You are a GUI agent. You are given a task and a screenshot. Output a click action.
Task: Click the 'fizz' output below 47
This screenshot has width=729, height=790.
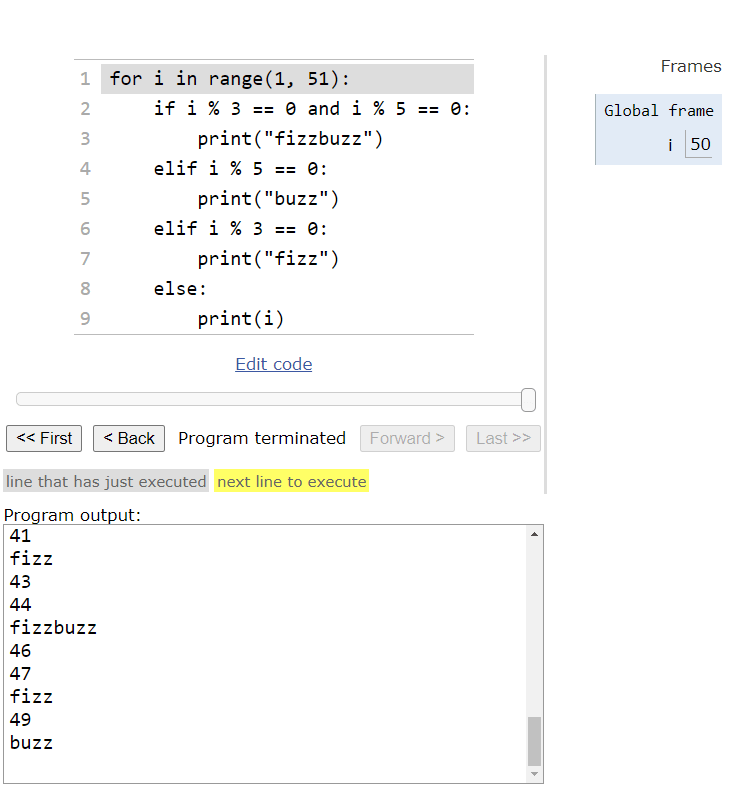pos(31,697)
